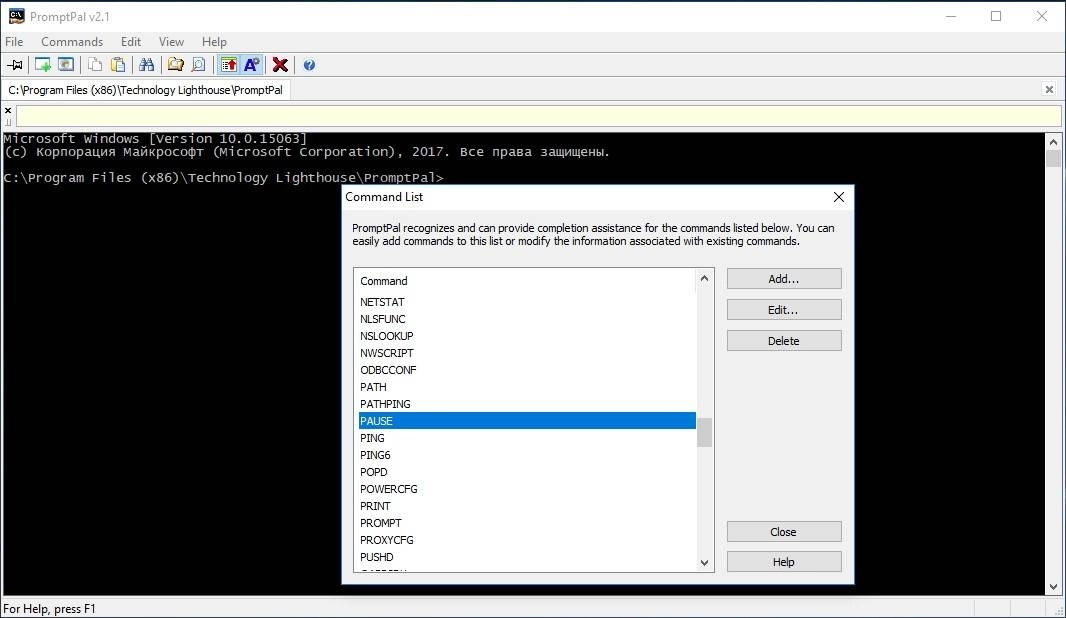Click the magnifier document search icon
Image resolution: width=1066 pixels, height=618 pixels.
198,65
